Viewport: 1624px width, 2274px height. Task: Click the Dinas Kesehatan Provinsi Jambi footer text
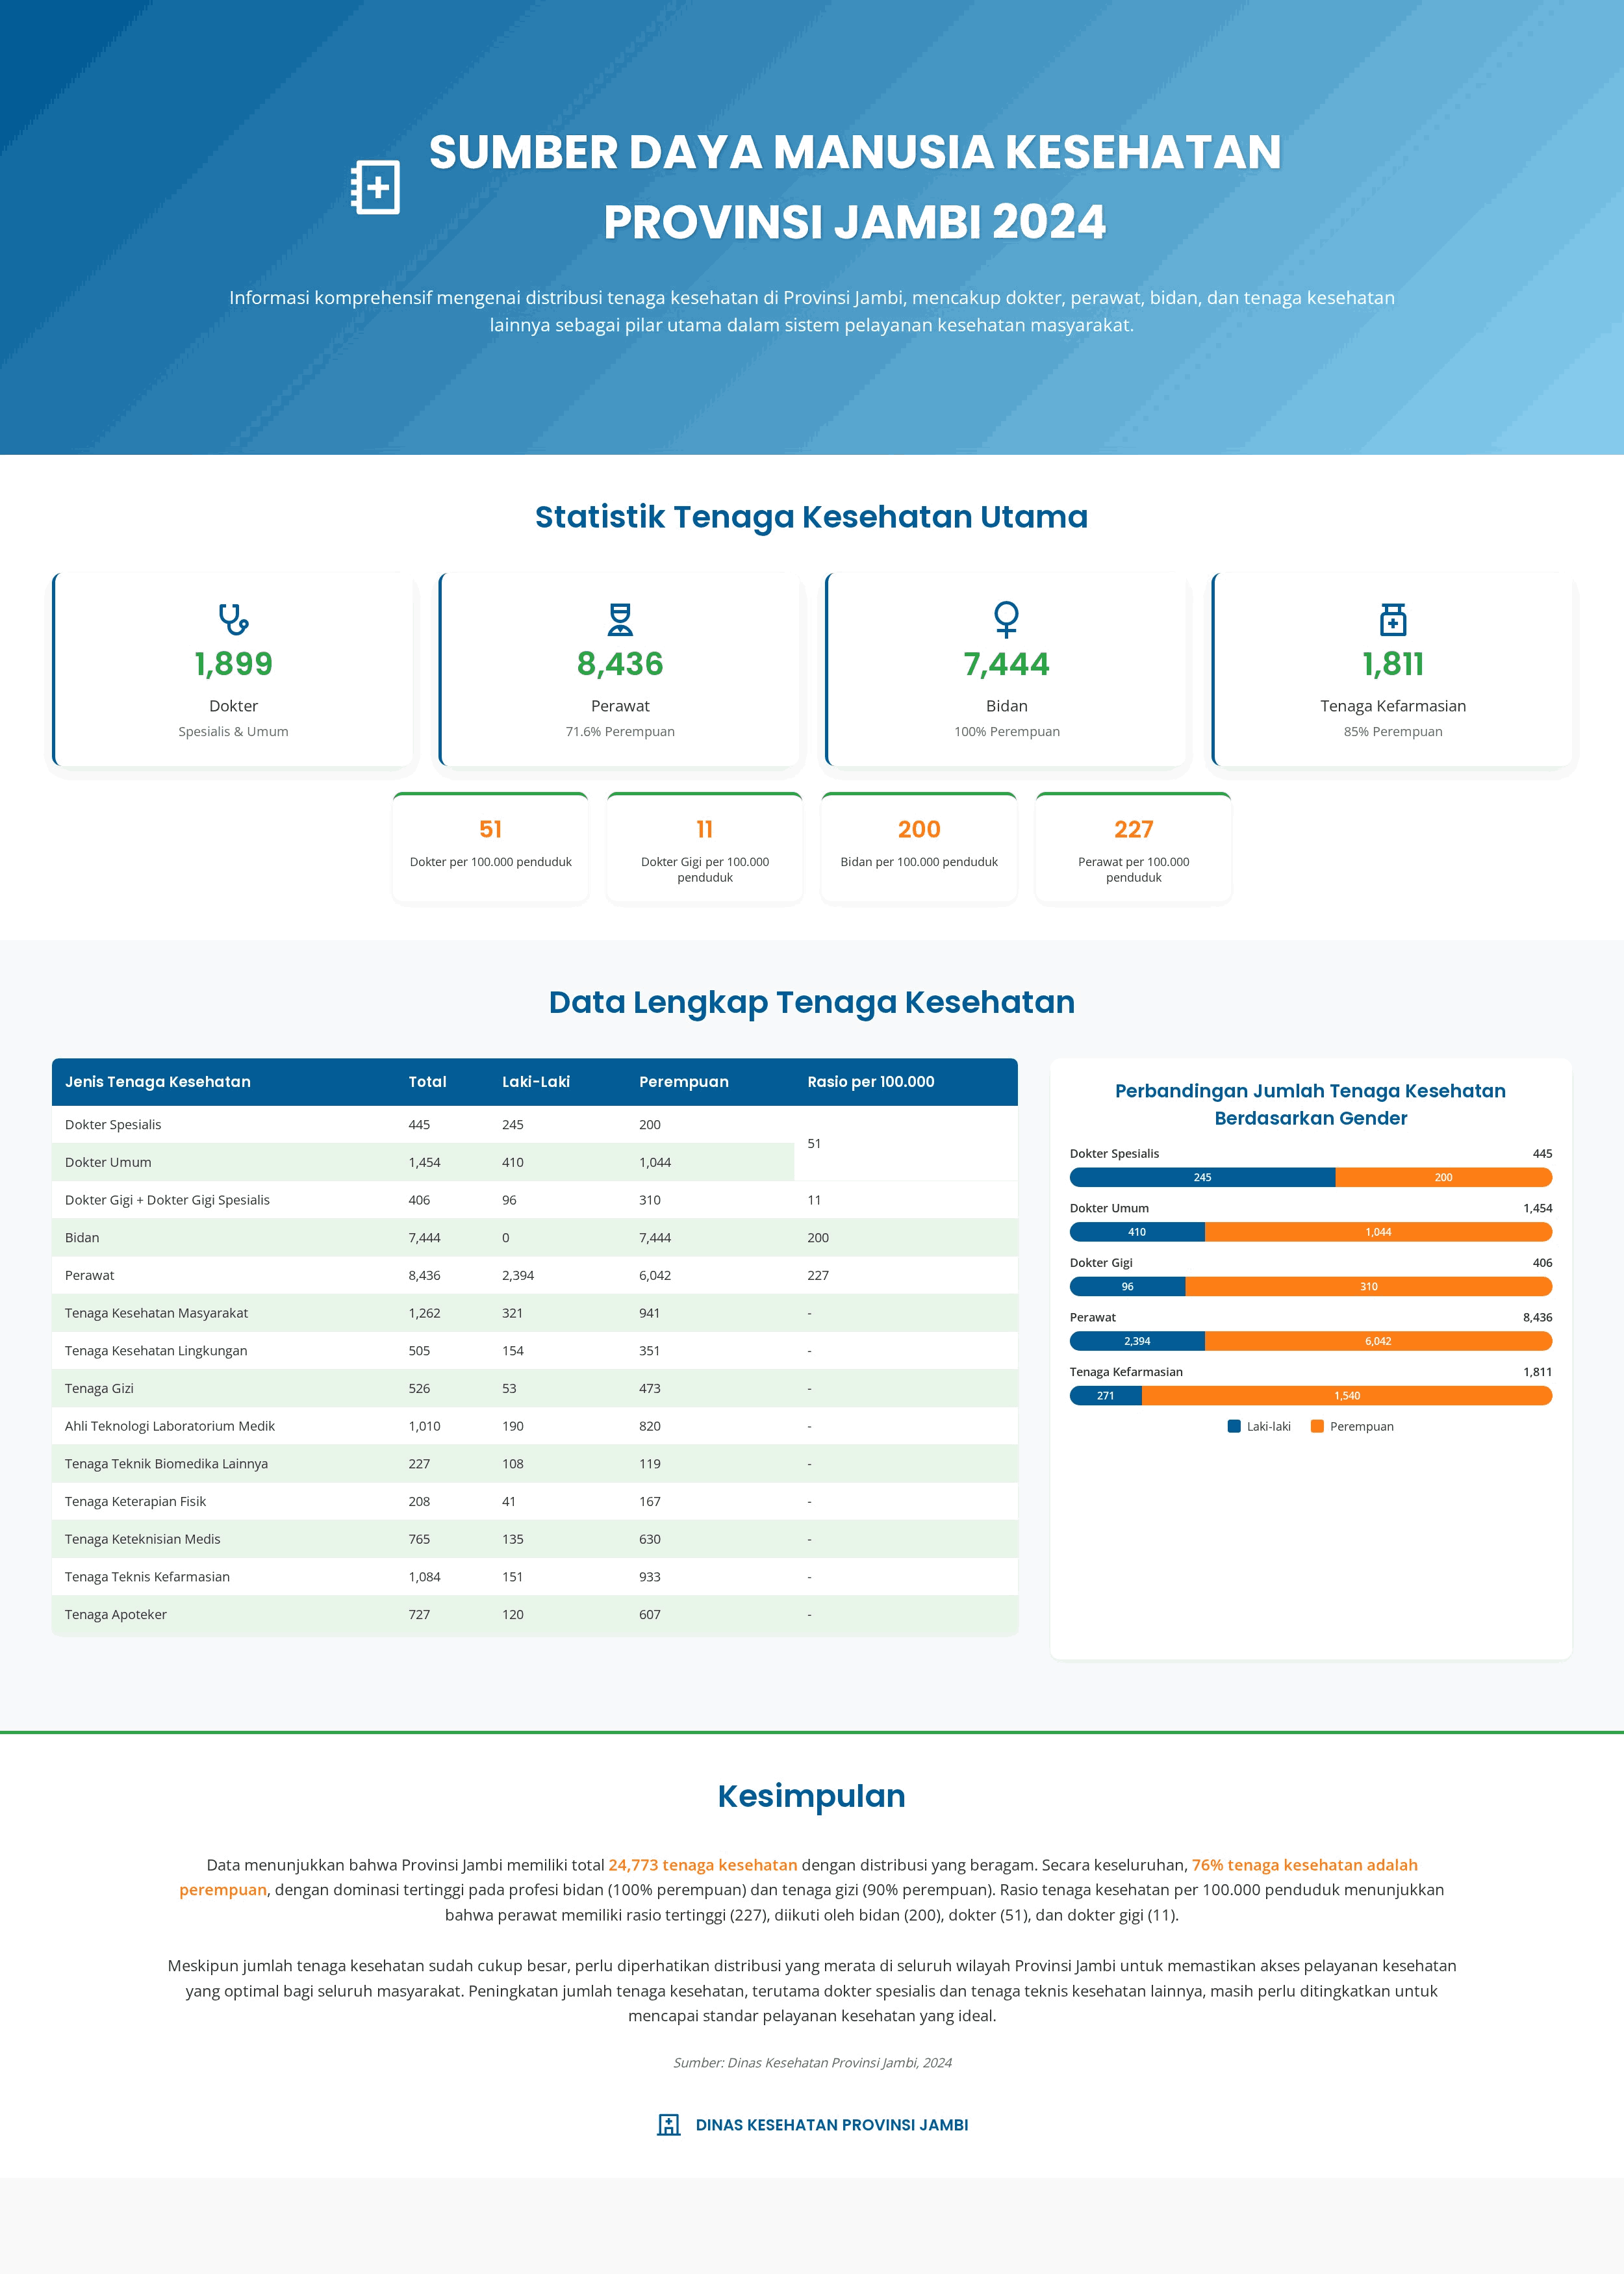pos(831,2124)
